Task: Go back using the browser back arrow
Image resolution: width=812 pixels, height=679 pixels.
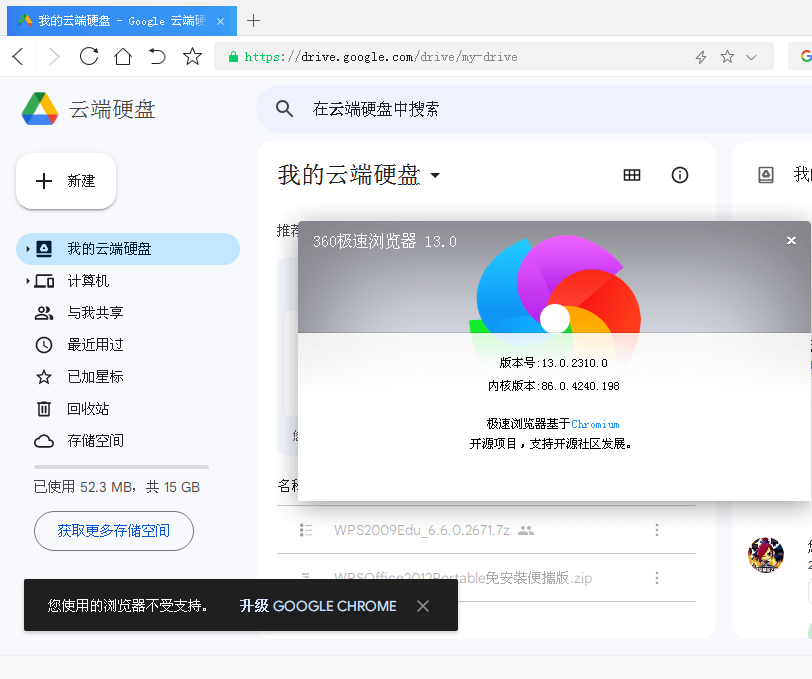Action: click(18, 56)
